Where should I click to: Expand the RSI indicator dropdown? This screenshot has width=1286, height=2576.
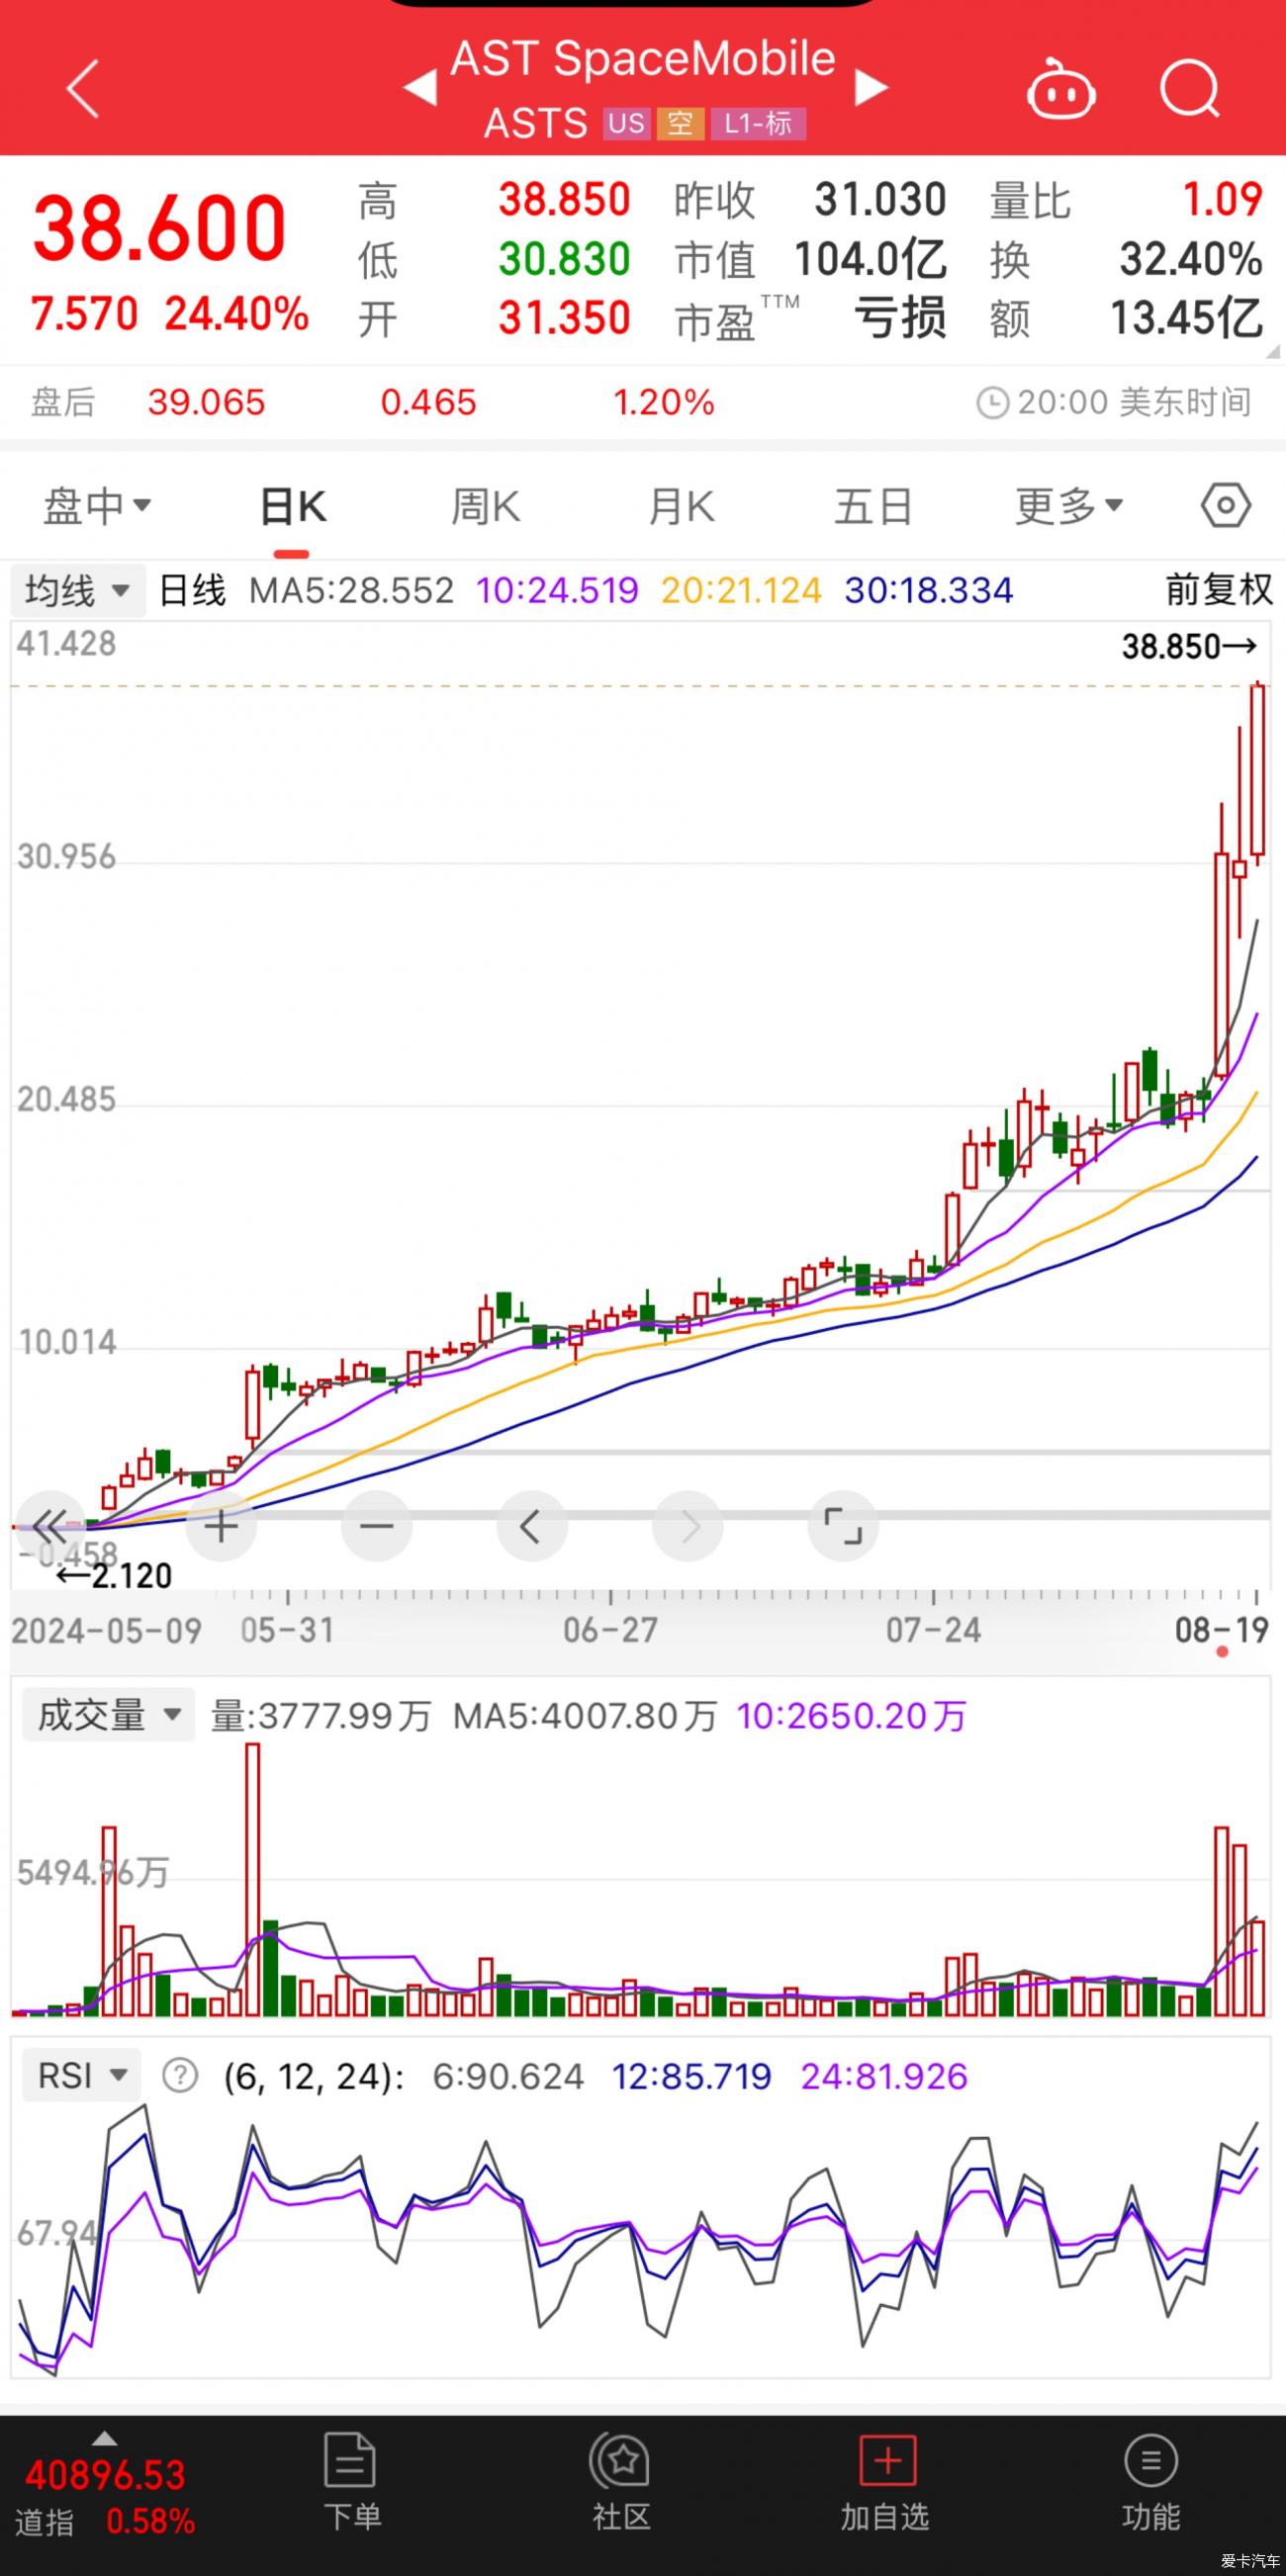click(81, 2076)
